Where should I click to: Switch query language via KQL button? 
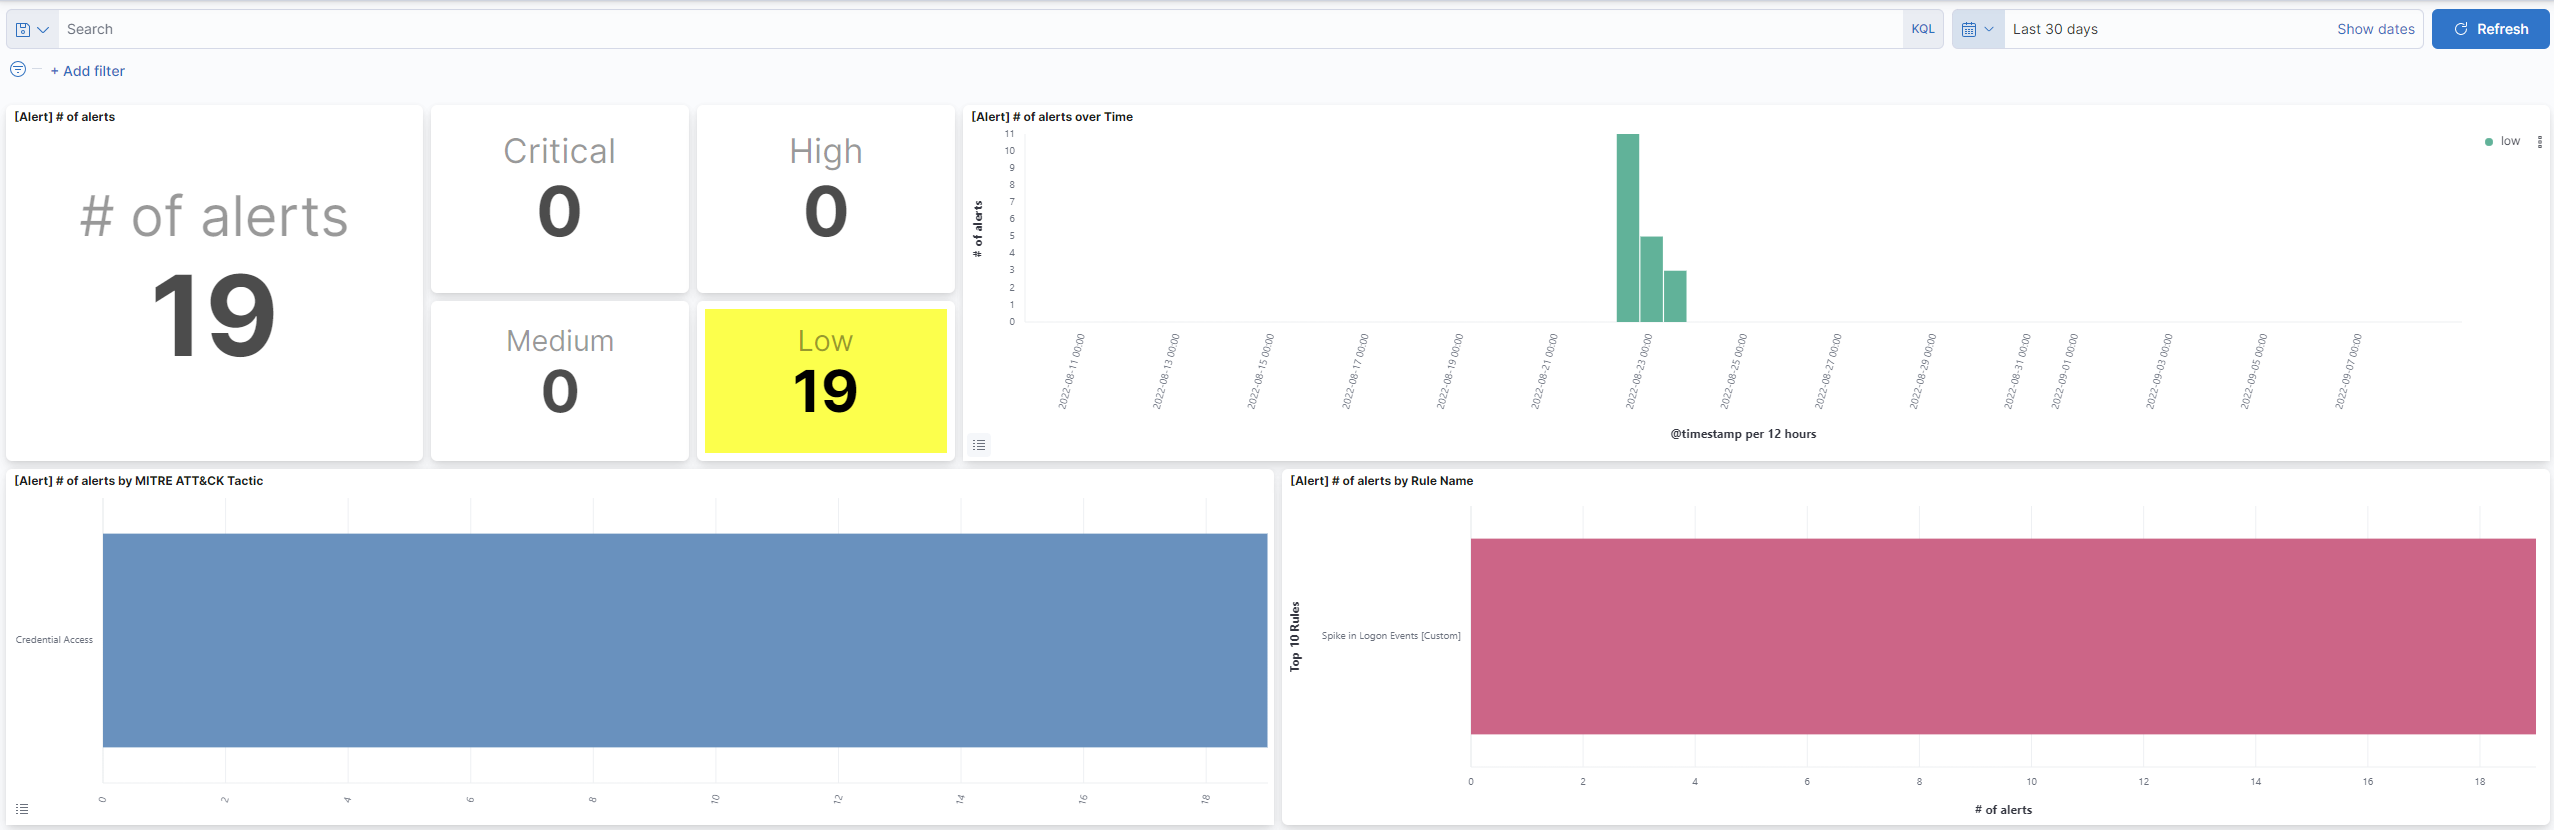click(x=1922, y=30)
